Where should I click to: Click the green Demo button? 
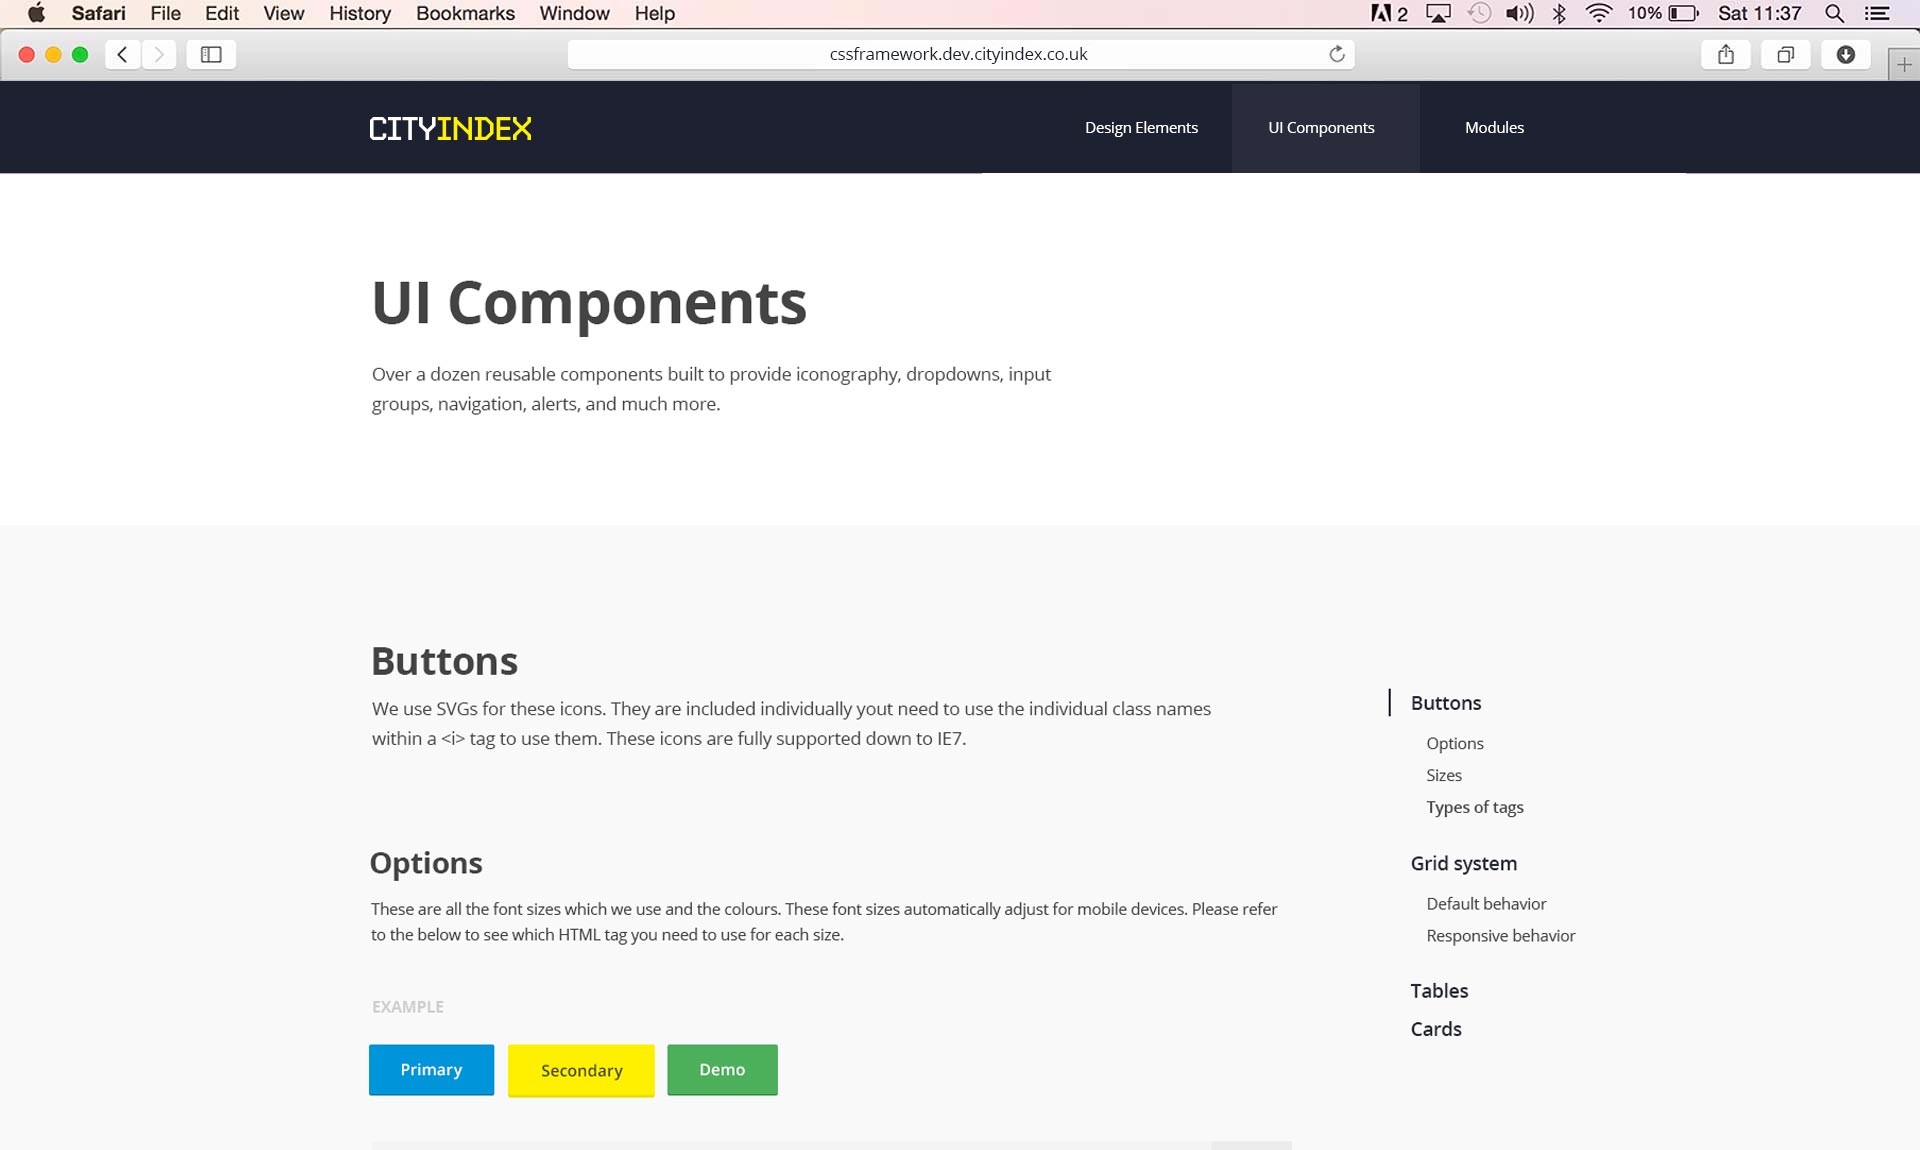point(722,1069)
